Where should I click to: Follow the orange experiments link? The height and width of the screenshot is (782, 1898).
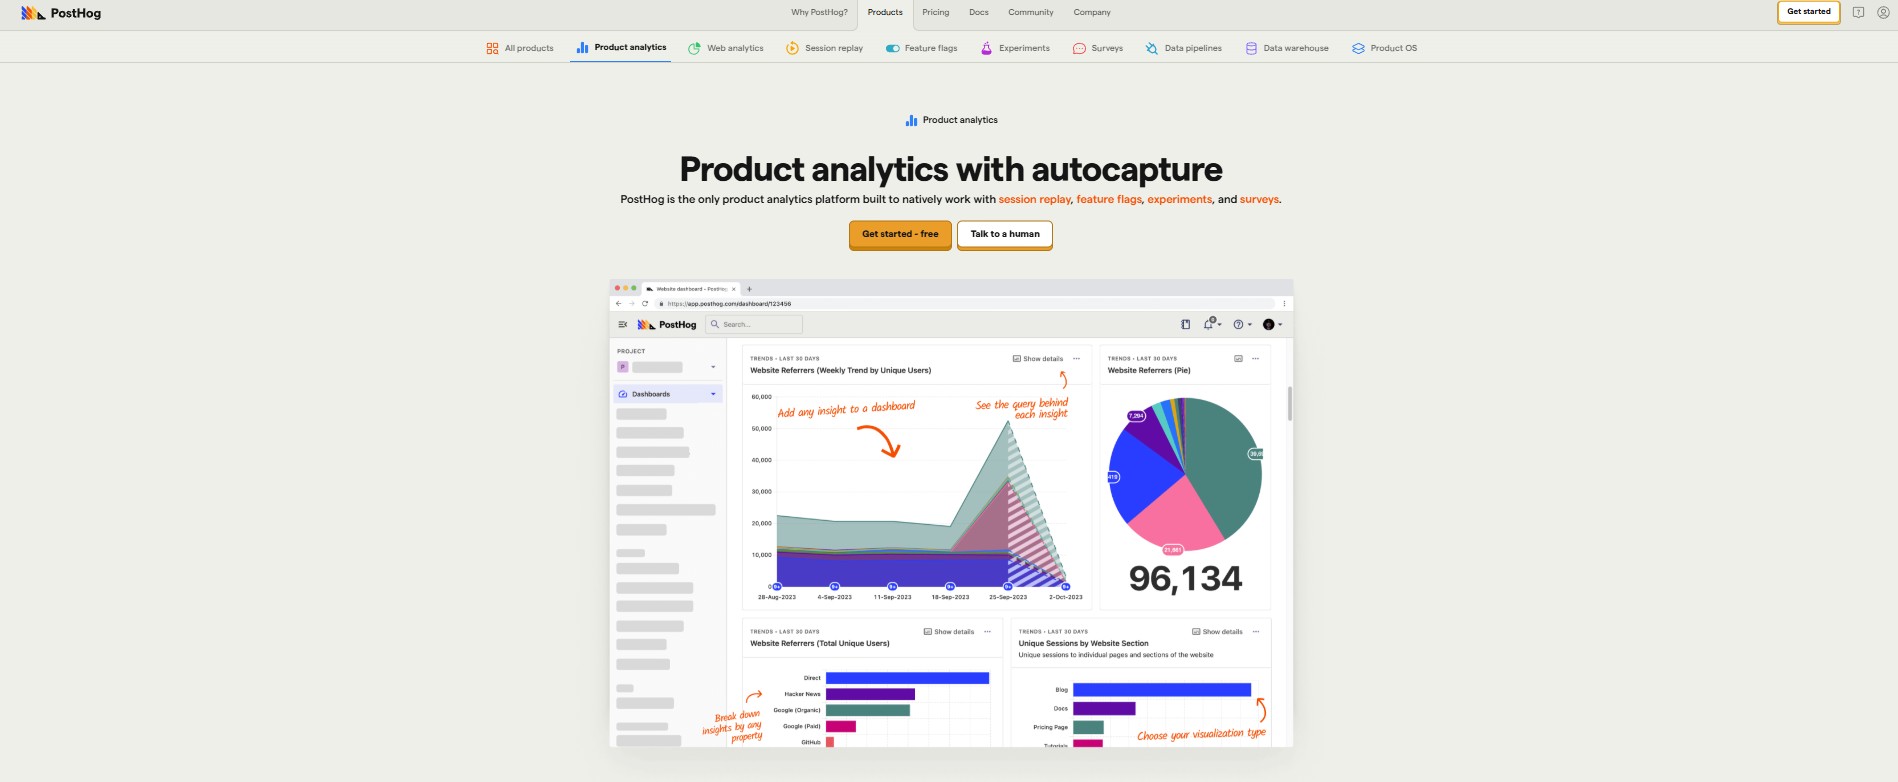pos(1179,199)
